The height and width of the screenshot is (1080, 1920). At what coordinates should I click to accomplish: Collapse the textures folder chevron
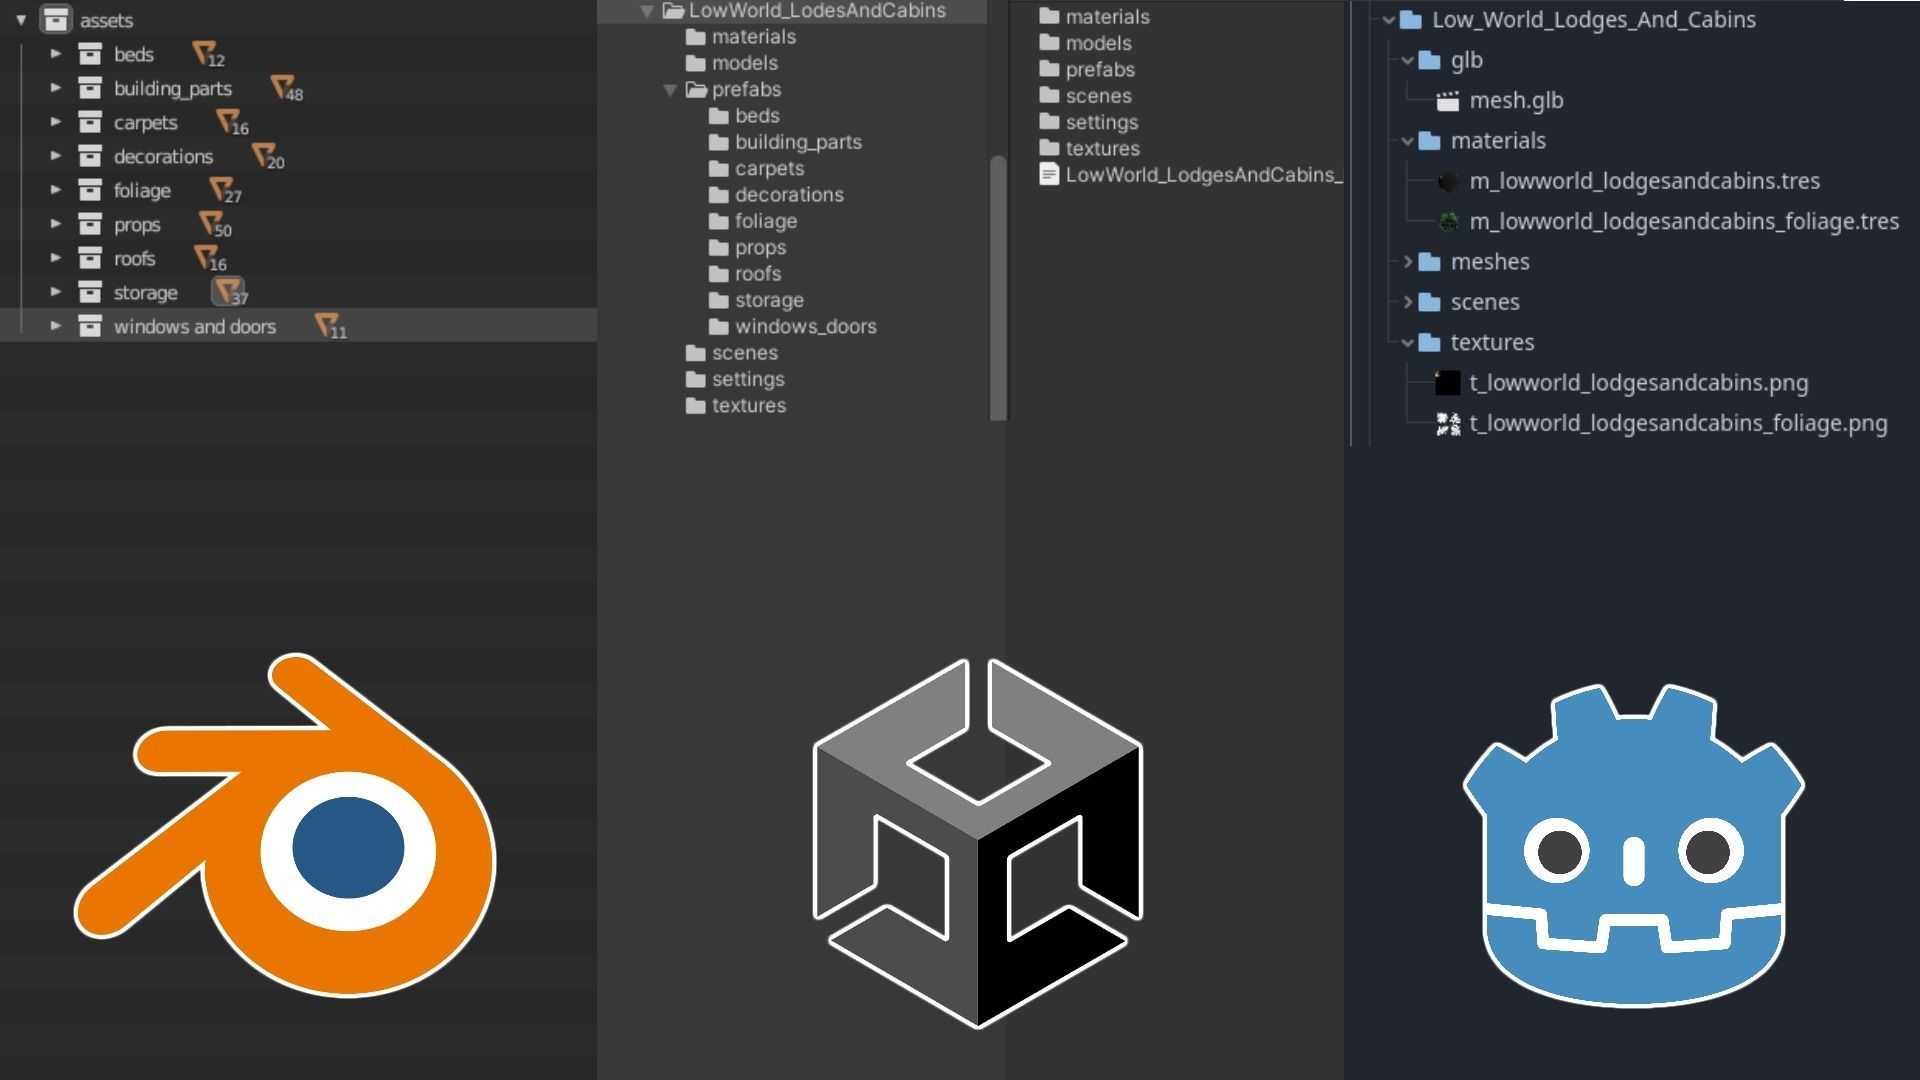point(1407,342)
